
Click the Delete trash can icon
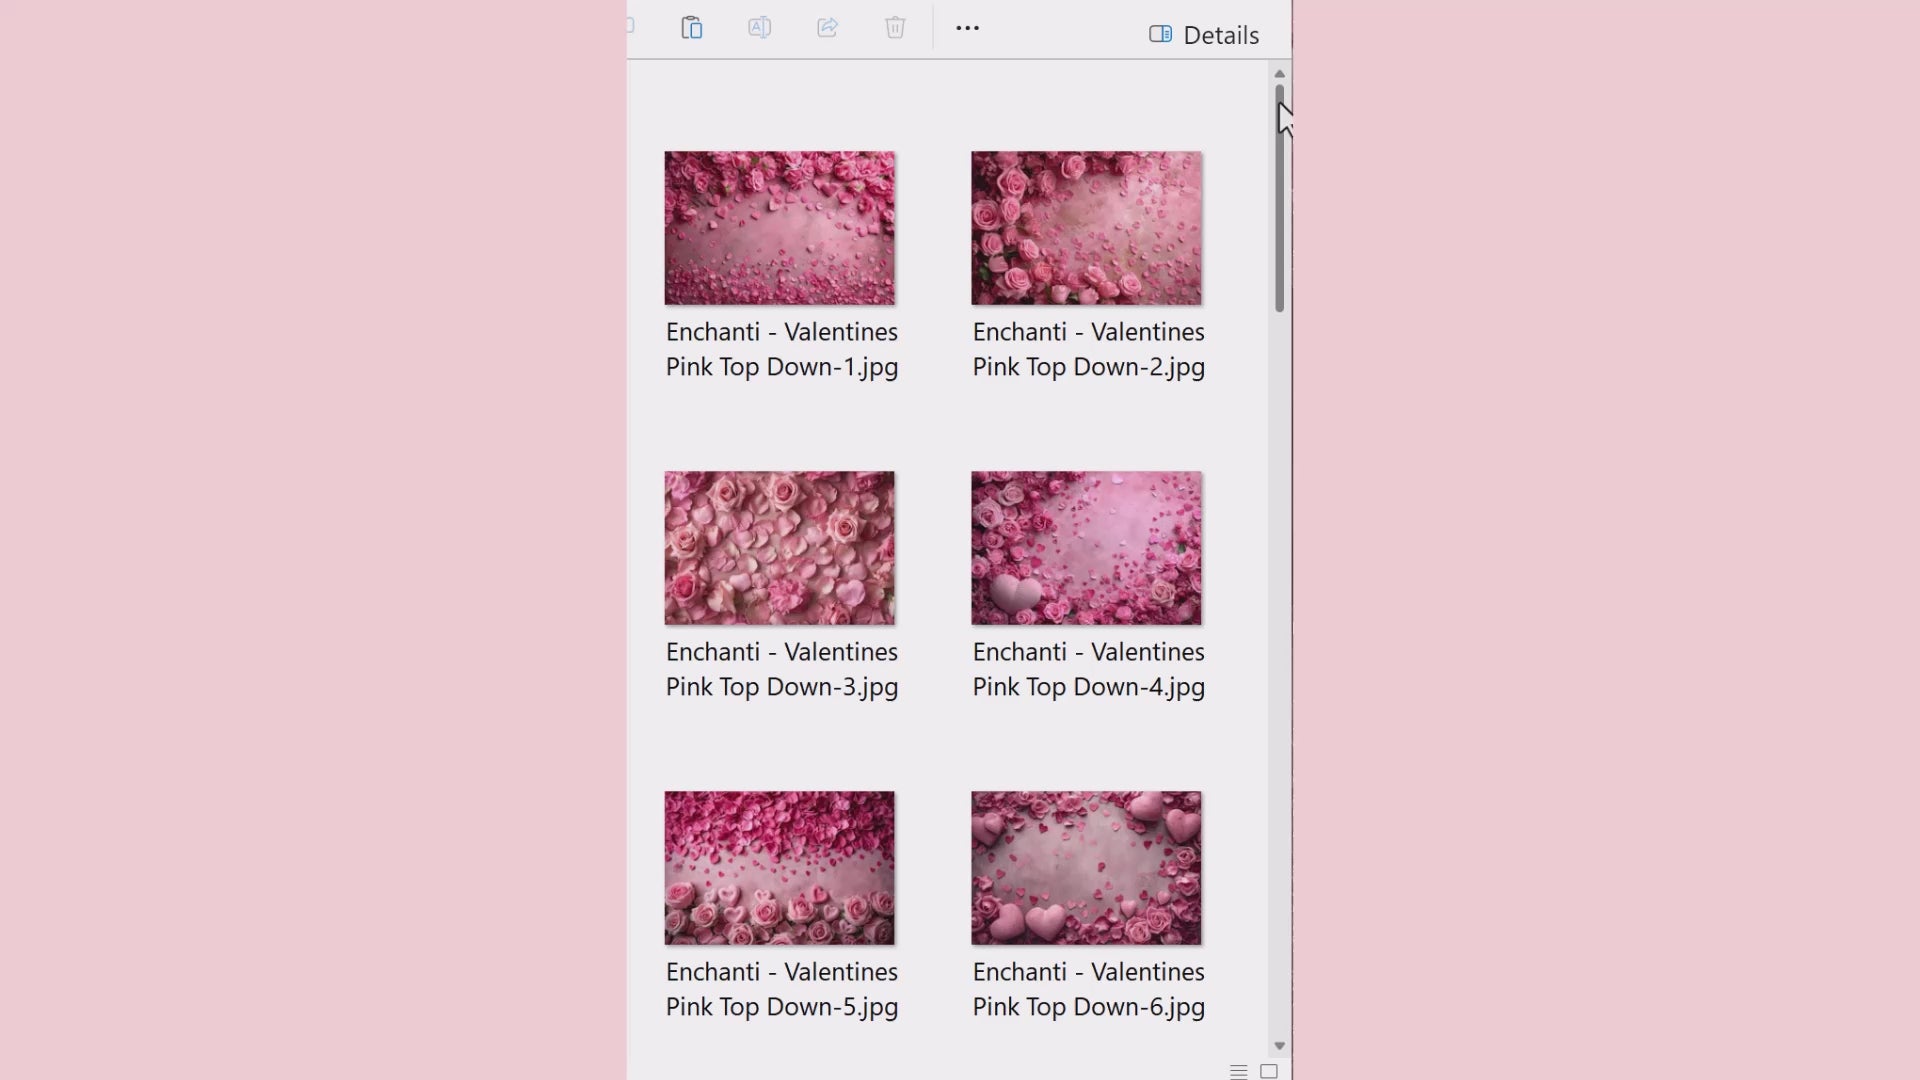[x=895, y=28]
